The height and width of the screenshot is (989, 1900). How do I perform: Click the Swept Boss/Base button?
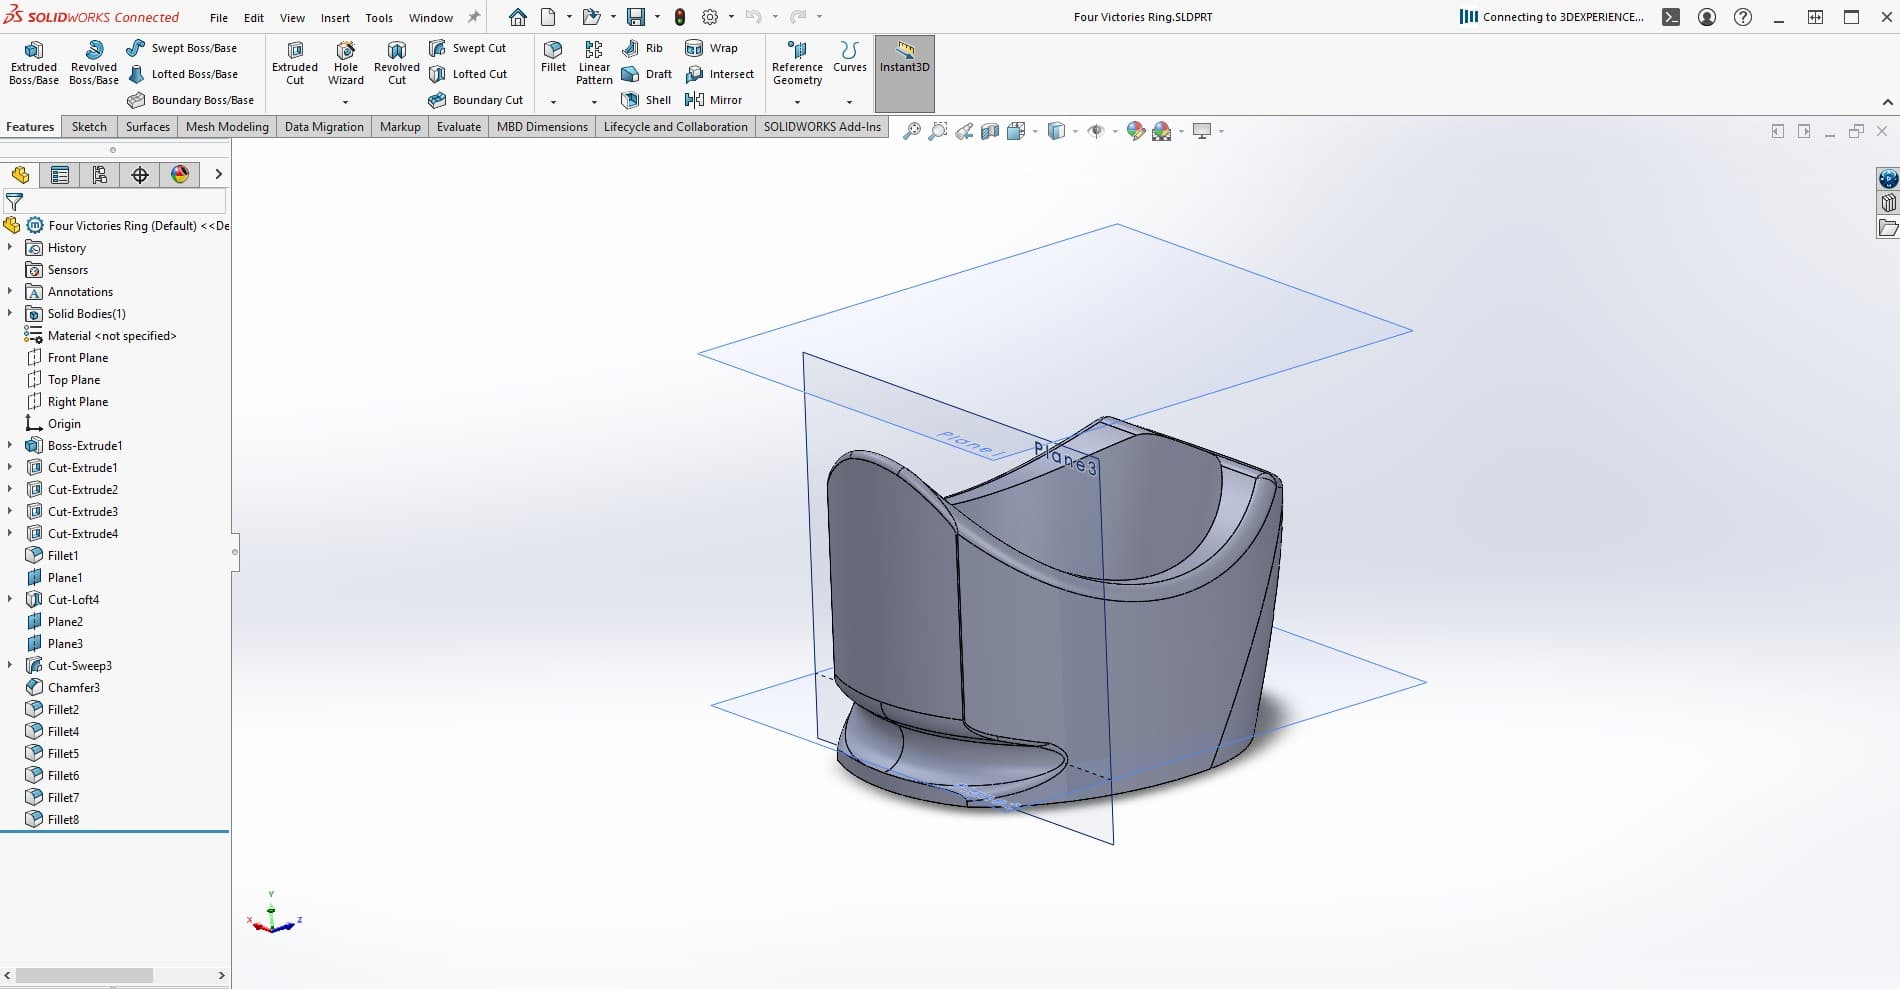[x=182, y=48]
